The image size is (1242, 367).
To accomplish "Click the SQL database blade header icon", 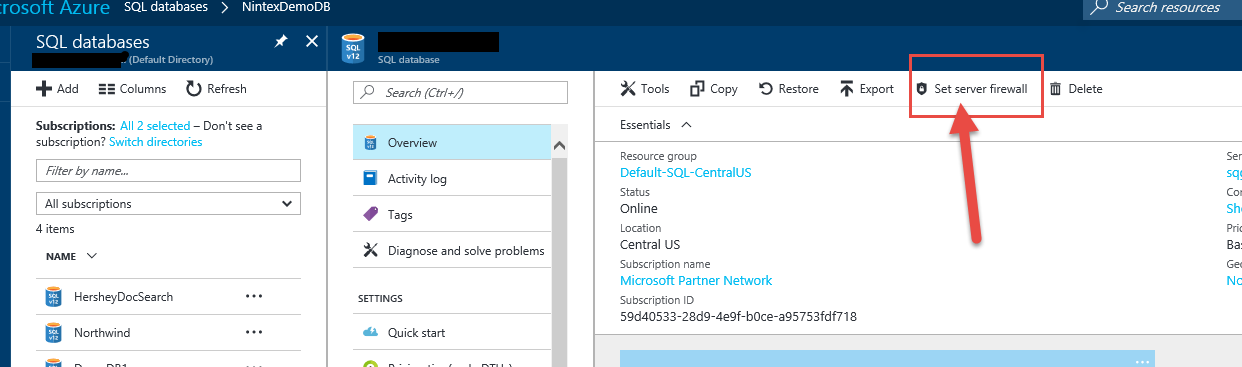I will coord(353,48).
